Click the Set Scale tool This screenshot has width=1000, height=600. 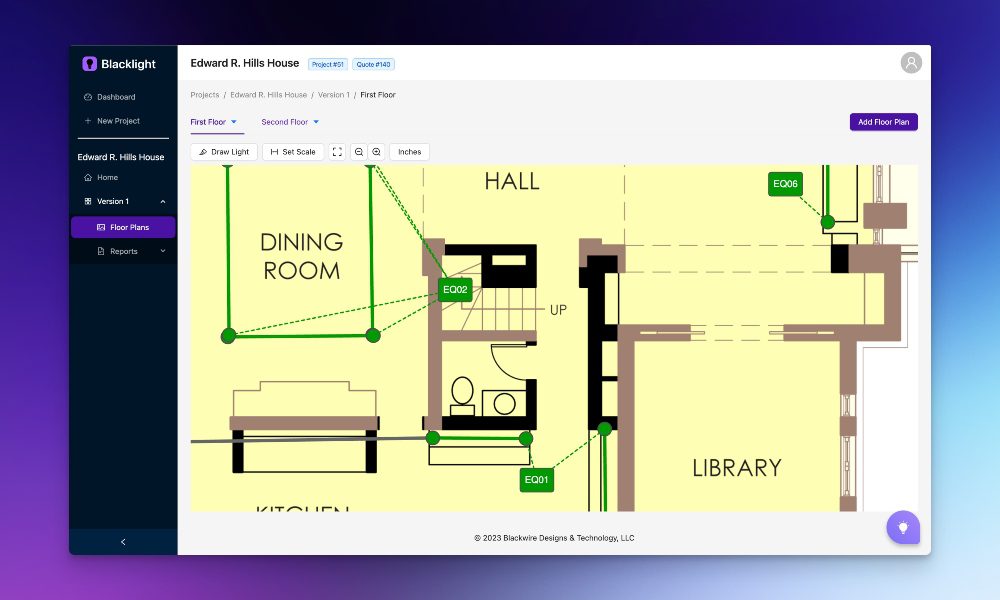293,152
